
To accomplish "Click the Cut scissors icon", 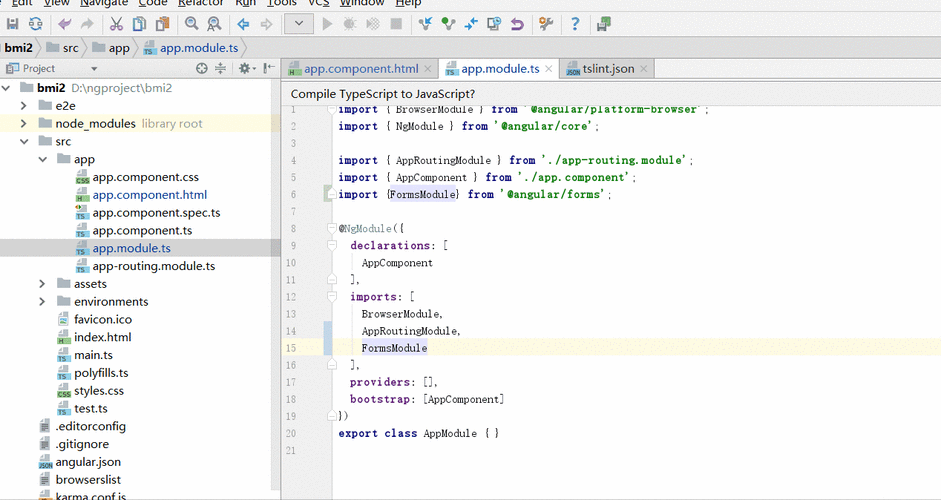I will [x=116, y=24].
